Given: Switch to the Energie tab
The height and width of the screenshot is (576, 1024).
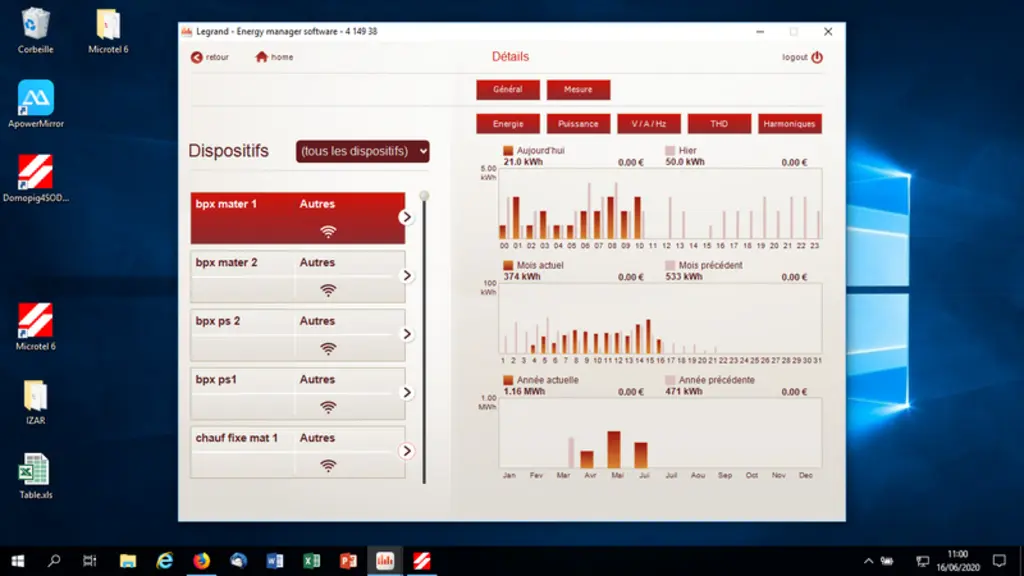Looking at the screenshot, I should pyautogui.click(x=508, y=124).
